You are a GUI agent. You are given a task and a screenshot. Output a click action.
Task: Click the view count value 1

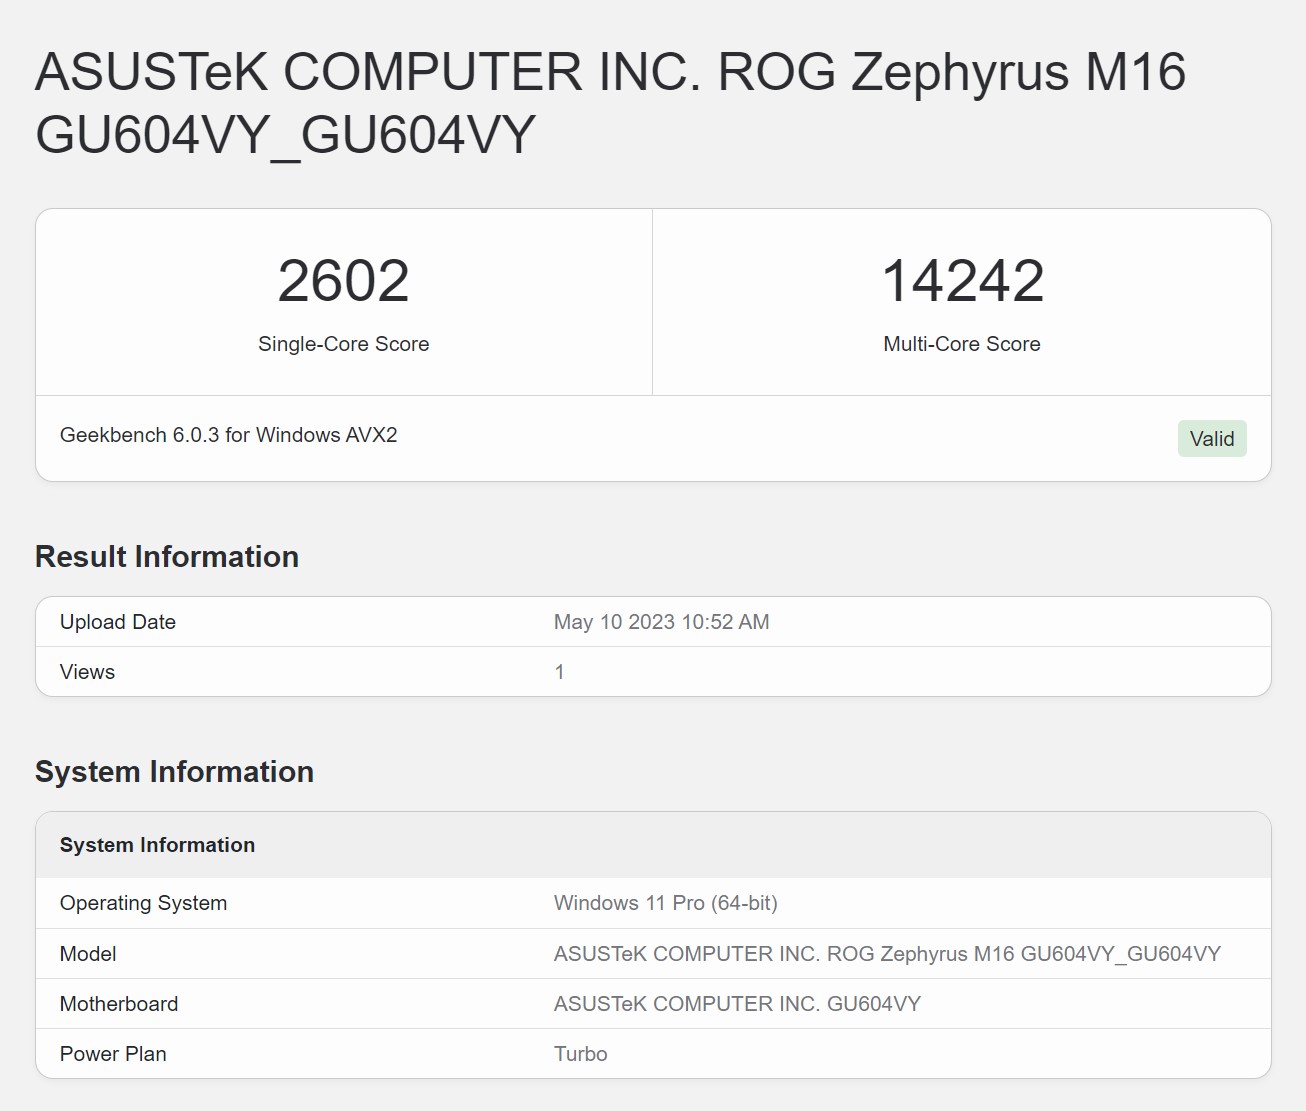click(559, 672)
